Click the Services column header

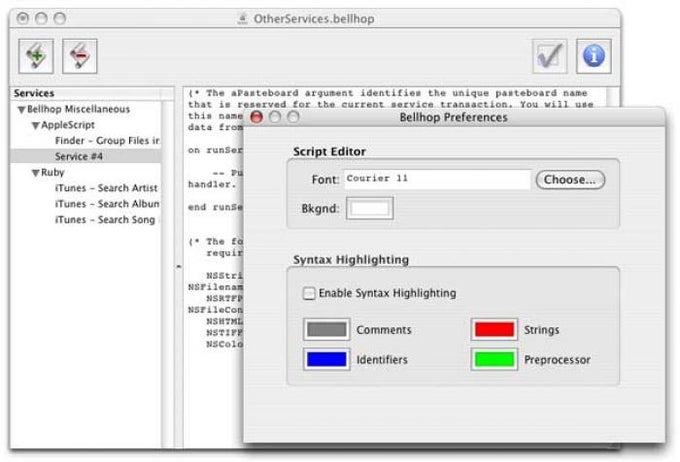click(86, 93)
